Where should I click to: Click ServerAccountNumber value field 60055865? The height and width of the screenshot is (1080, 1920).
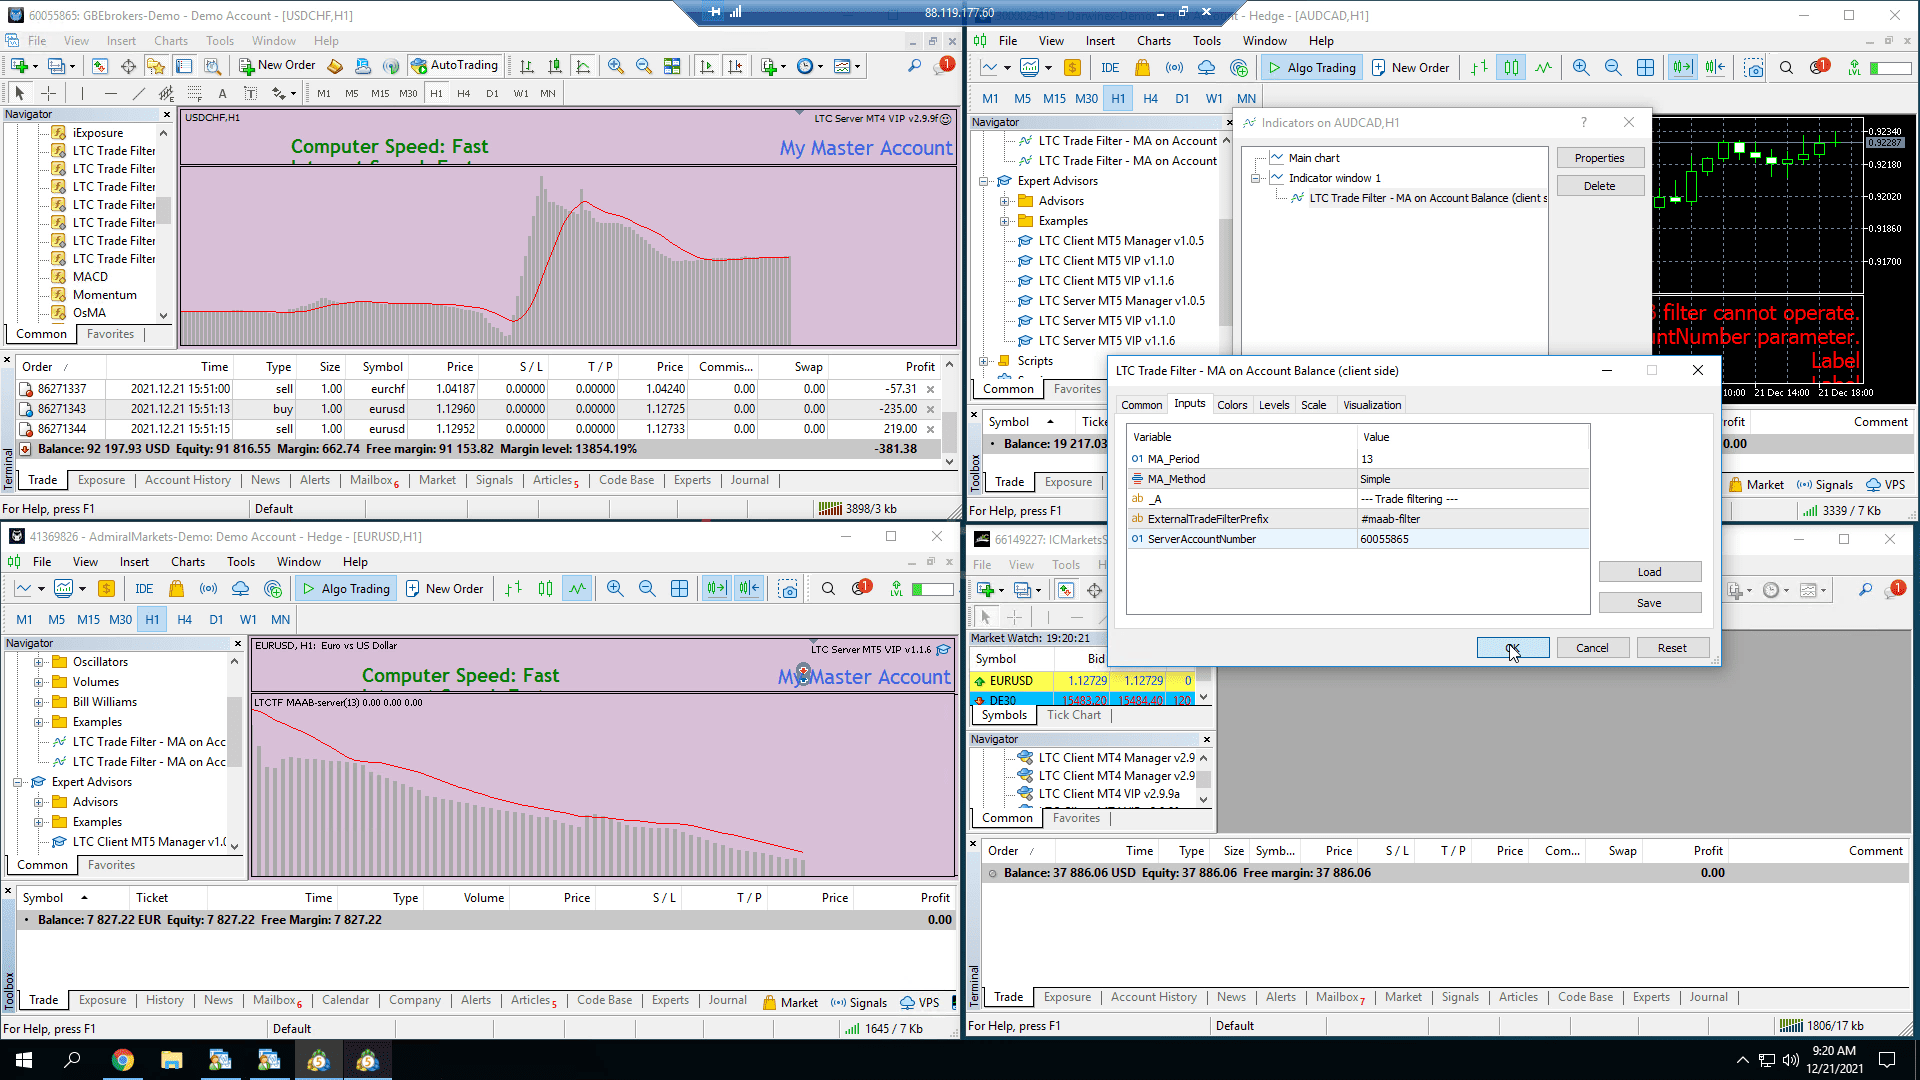pos(1472,539)
